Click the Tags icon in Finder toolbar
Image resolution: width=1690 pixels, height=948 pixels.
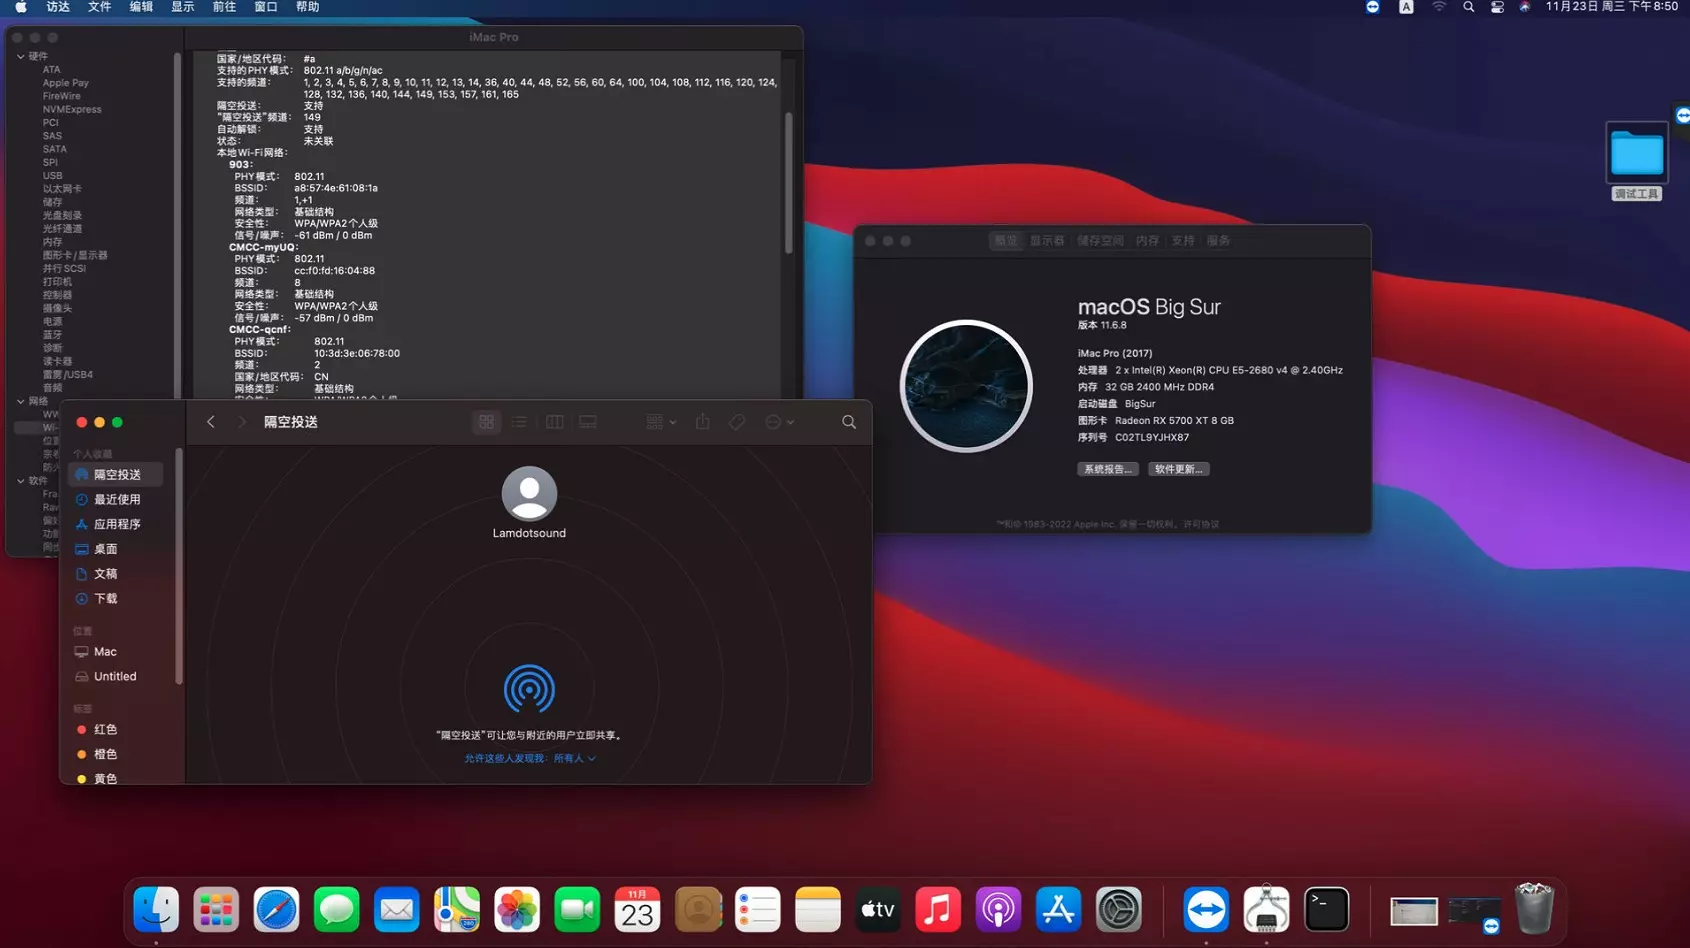737,421
